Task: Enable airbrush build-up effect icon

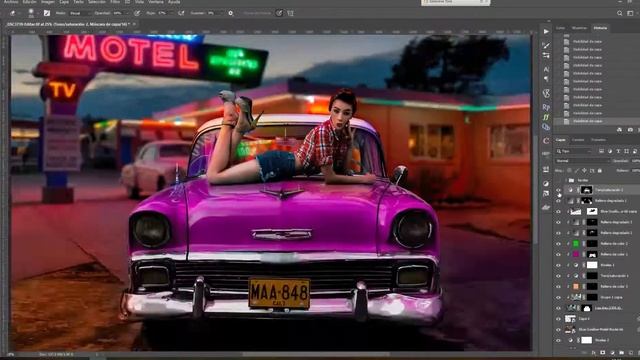Action: click(181, 13)
